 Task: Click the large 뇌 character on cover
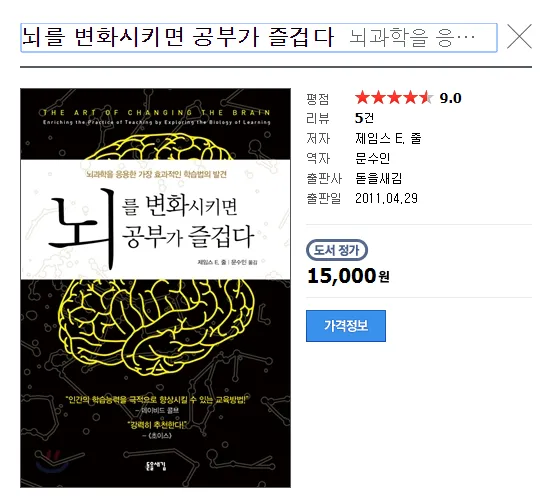[x=83, y=228]
